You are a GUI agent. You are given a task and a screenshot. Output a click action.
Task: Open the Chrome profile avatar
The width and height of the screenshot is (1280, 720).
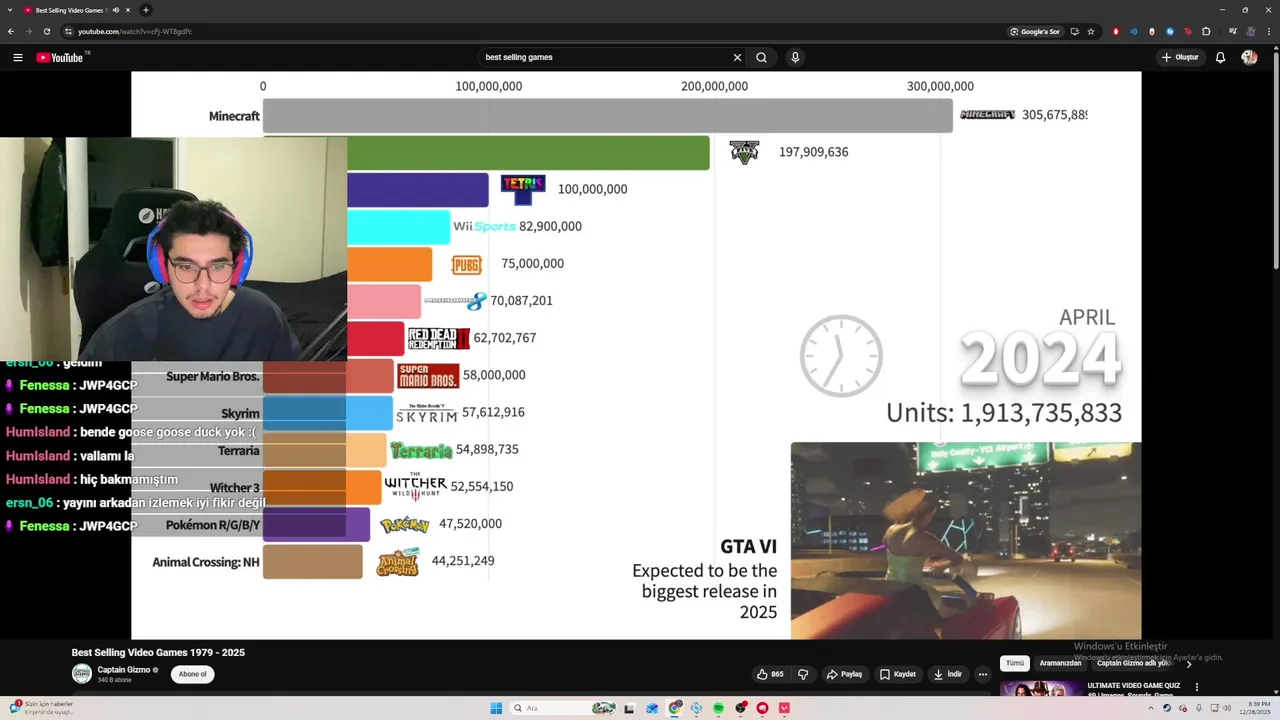click(x=1250, y=31)
